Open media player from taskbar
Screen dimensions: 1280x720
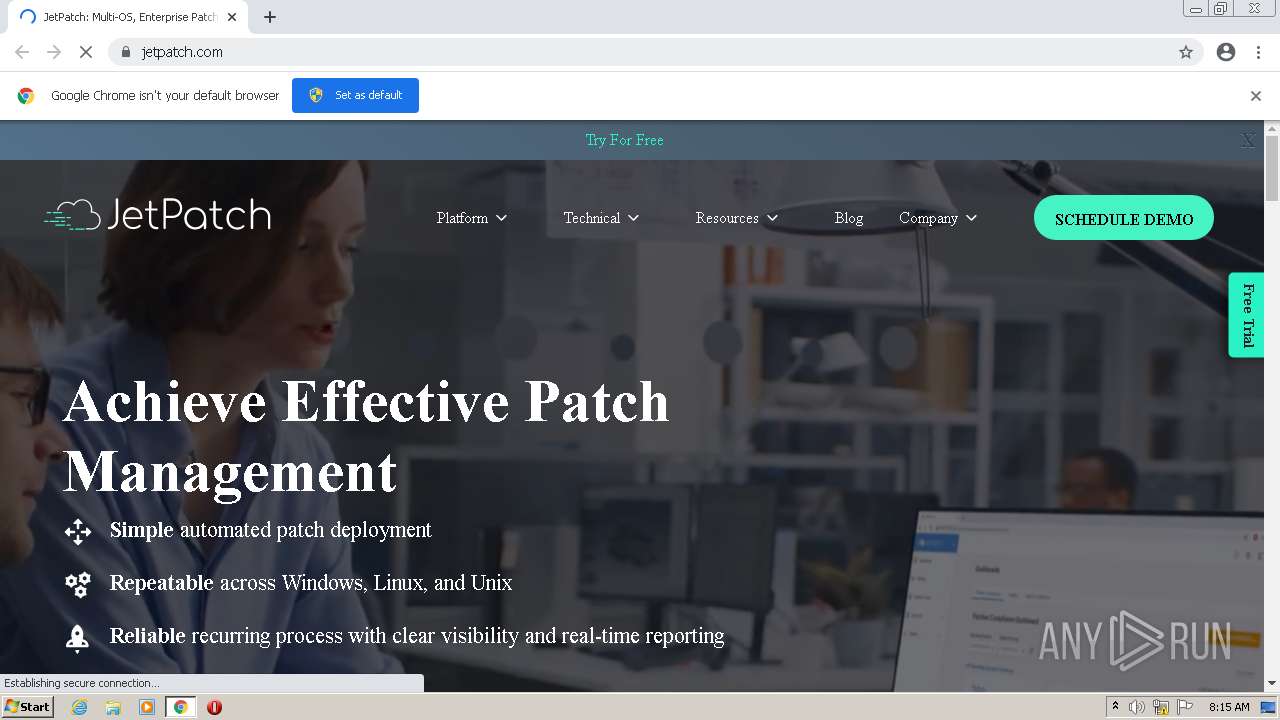click(x=147, y=707)
